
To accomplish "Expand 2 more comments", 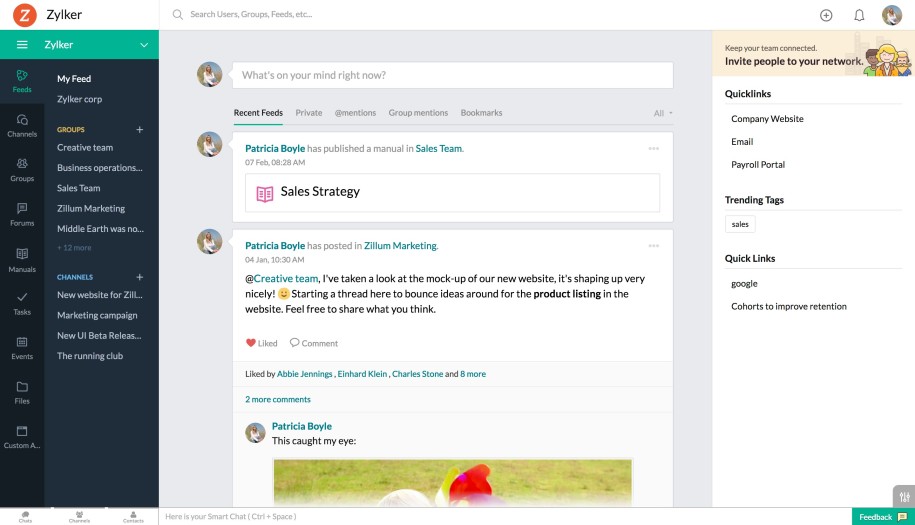I will click(x=278, y=400).
